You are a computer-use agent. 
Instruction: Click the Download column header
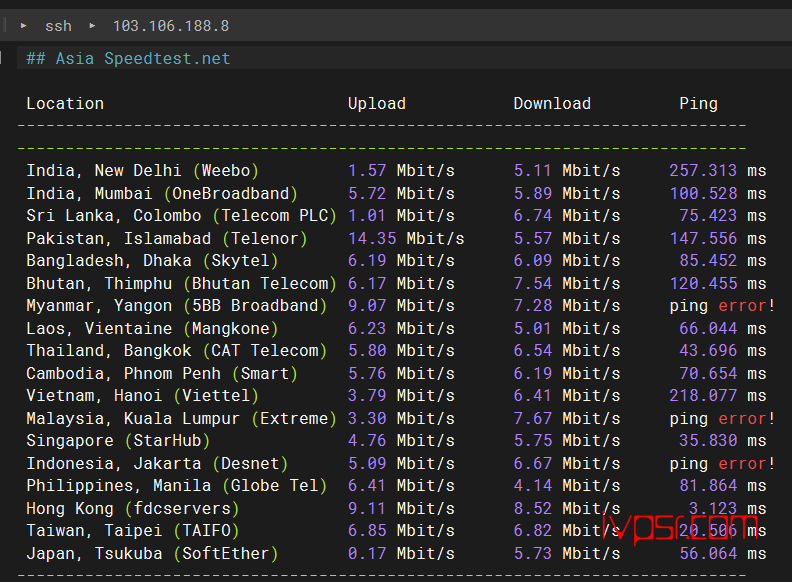click(552, 104)
